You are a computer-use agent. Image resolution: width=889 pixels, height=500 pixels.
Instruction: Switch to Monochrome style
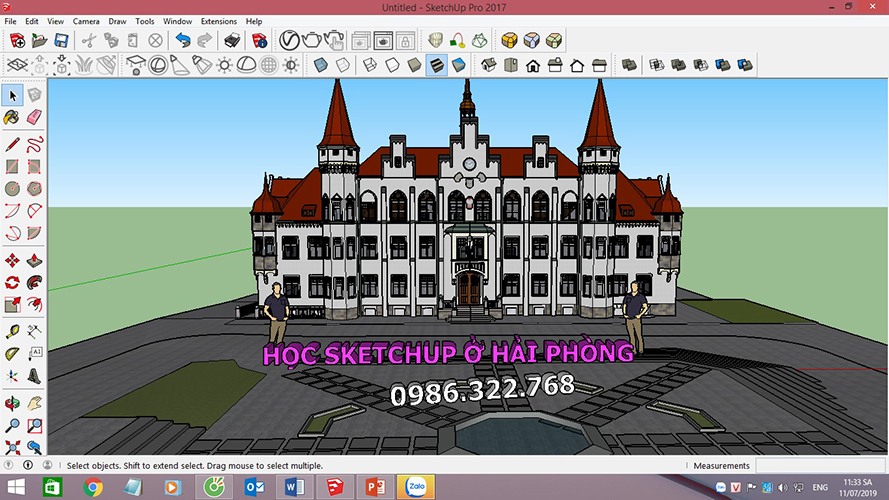(x=458, y=65)
